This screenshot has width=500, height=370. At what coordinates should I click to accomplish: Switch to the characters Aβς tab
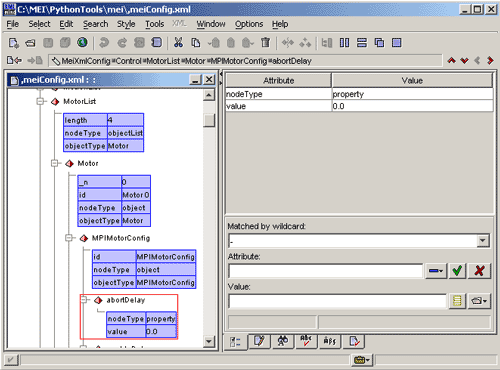pos(330,341)
